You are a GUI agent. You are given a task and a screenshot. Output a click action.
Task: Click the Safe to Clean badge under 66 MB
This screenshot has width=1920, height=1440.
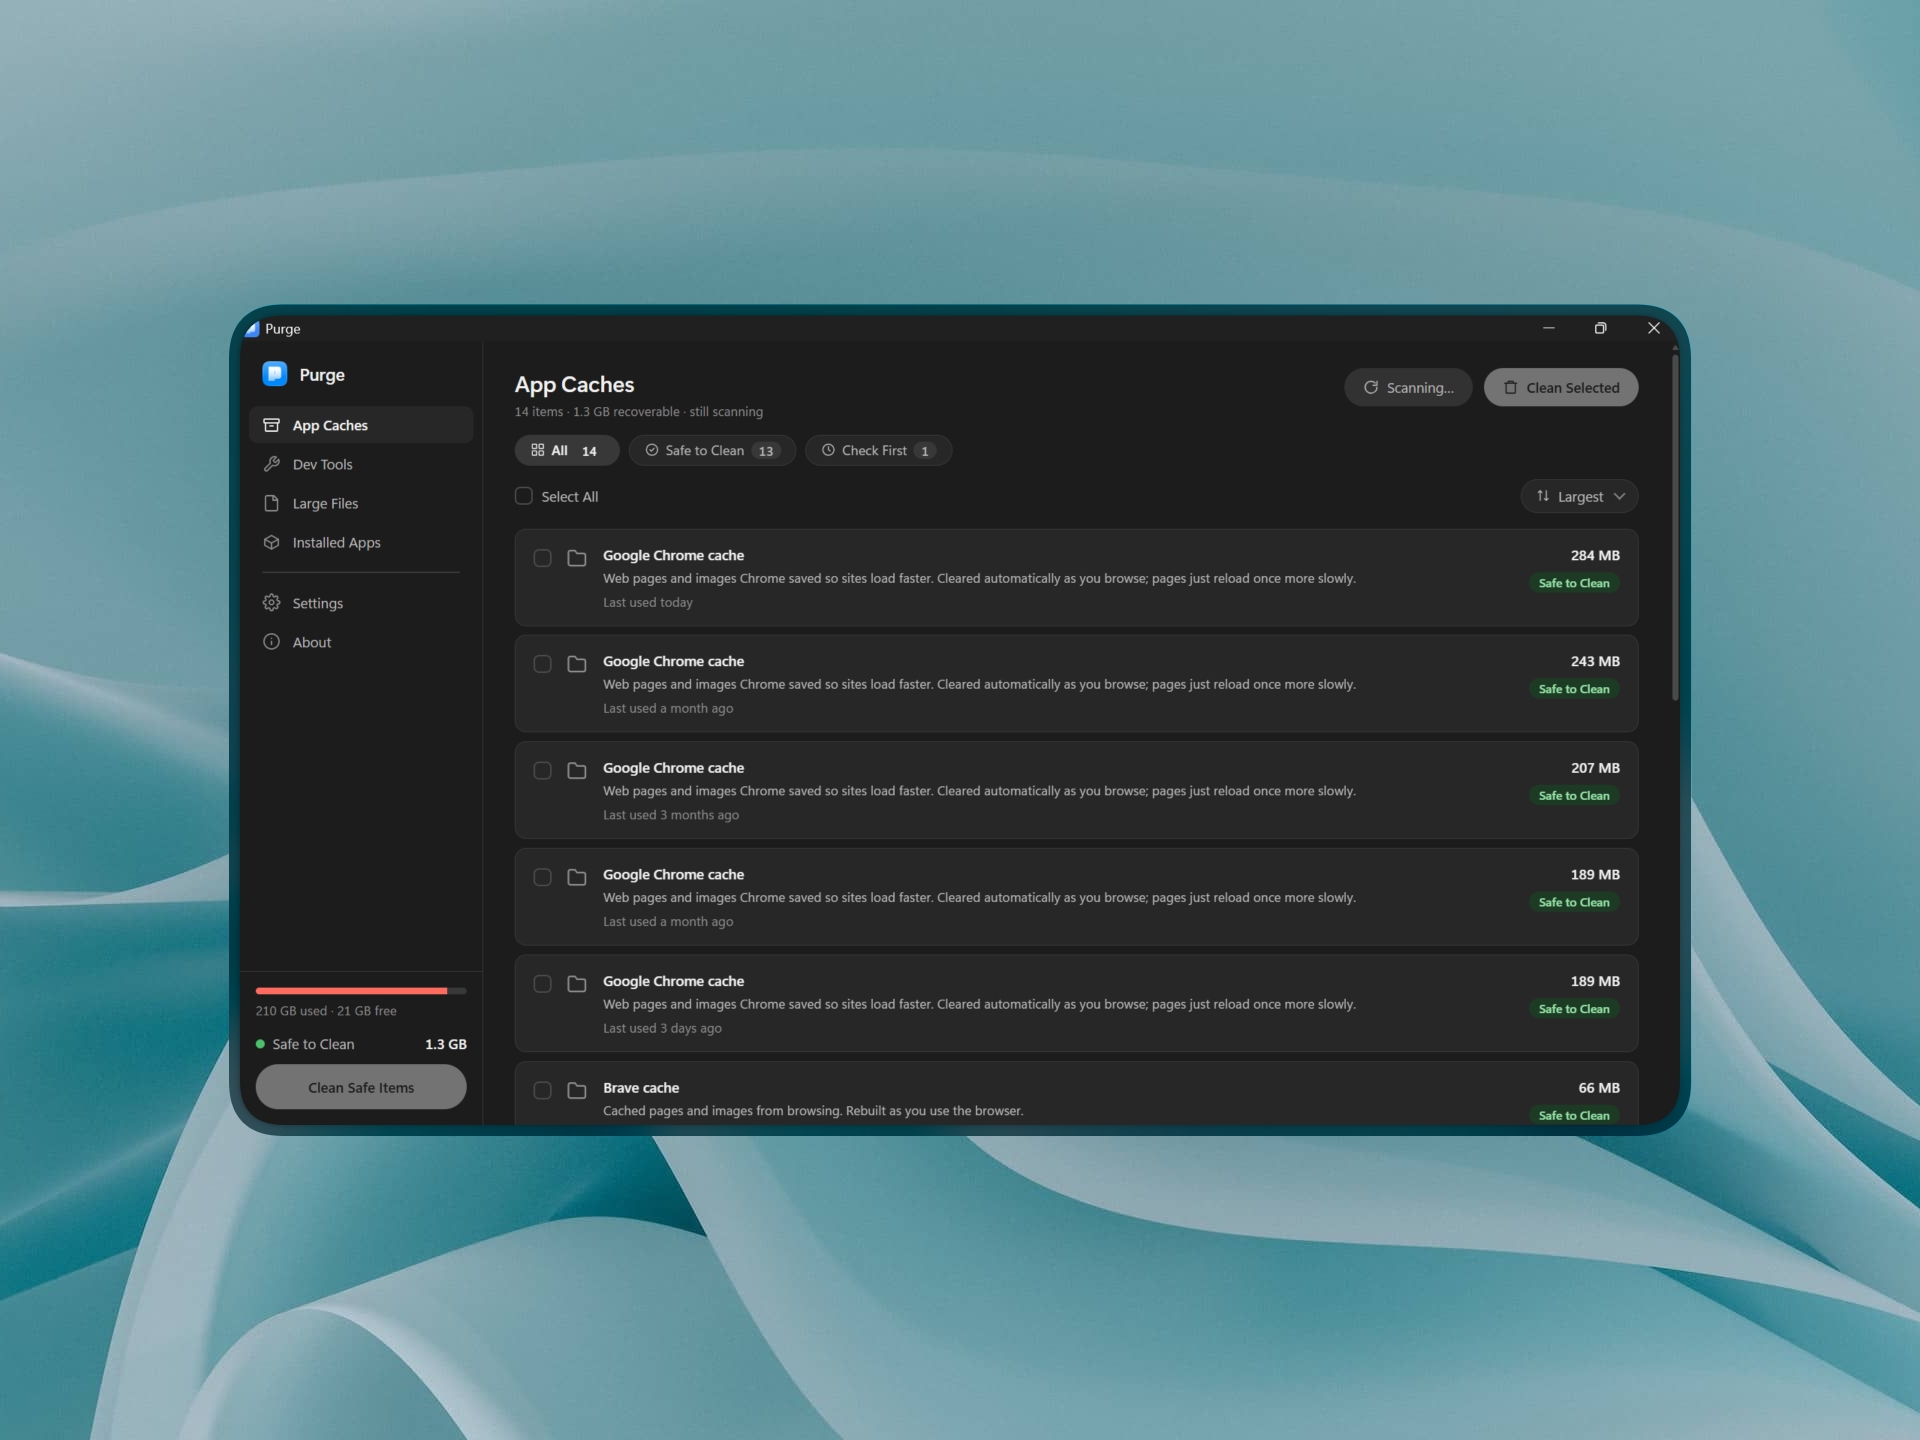point(1574,1115)
